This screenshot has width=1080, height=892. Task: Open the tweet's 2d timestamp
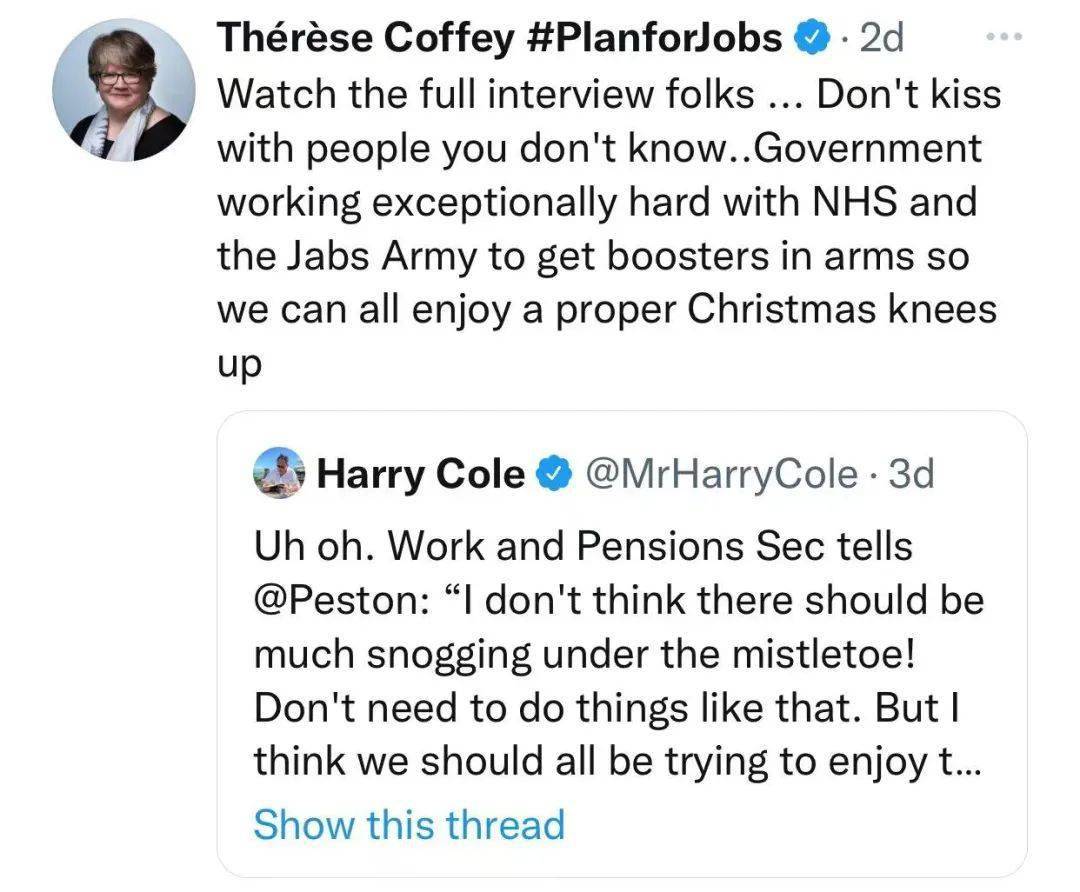tap(880, 38)
